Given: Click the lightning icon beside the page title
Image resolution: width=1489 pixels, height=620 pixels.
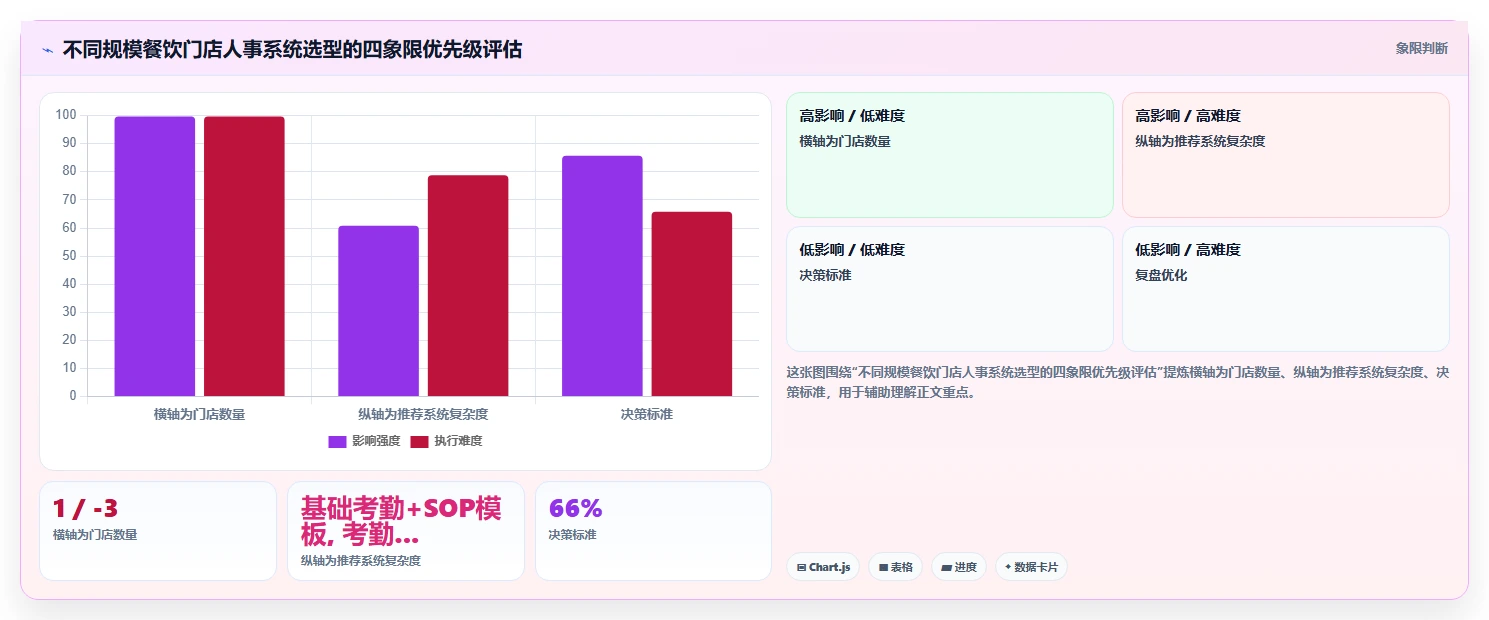Looking at the screenshot, I should (x=47, y=49).
